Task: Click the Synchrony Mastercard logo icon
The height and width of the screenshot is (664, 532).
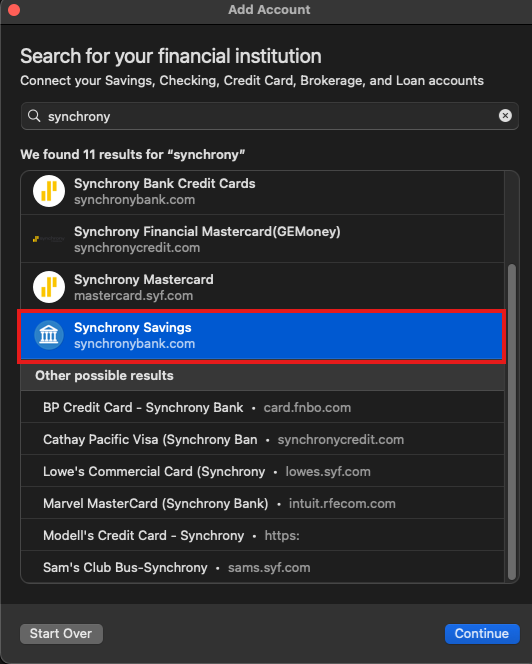Action: coord(49,287)
